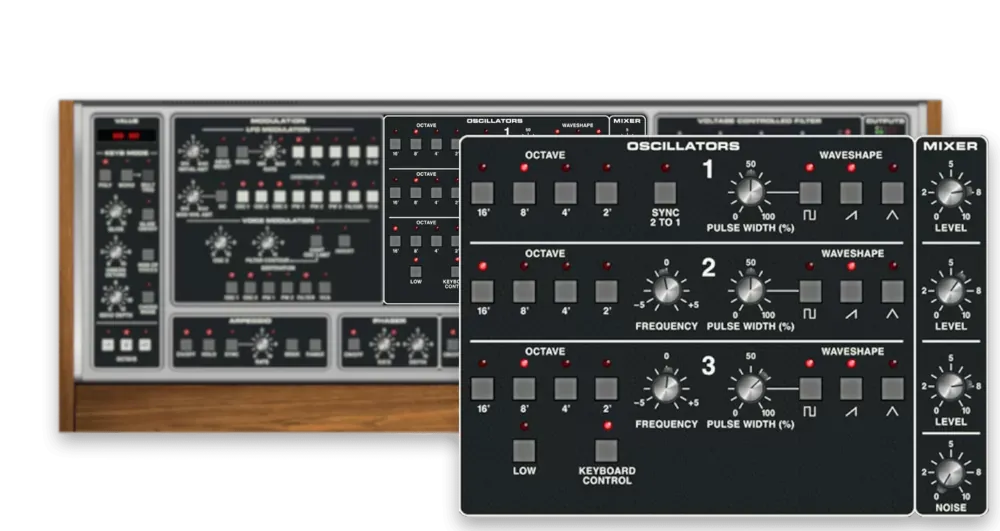Select 4' octave for oscillator 3
Image resolution: width=1000 pixels, height=531 pixels.
pyautogui.click(x=565, y=388)
